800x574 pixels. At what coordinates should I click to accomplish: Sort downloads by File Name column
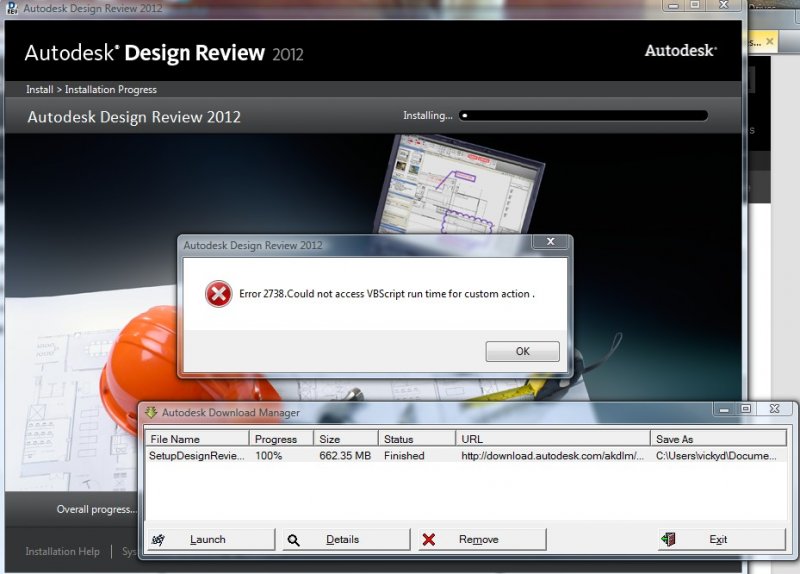pyautogui.click(x=197, y=439)
